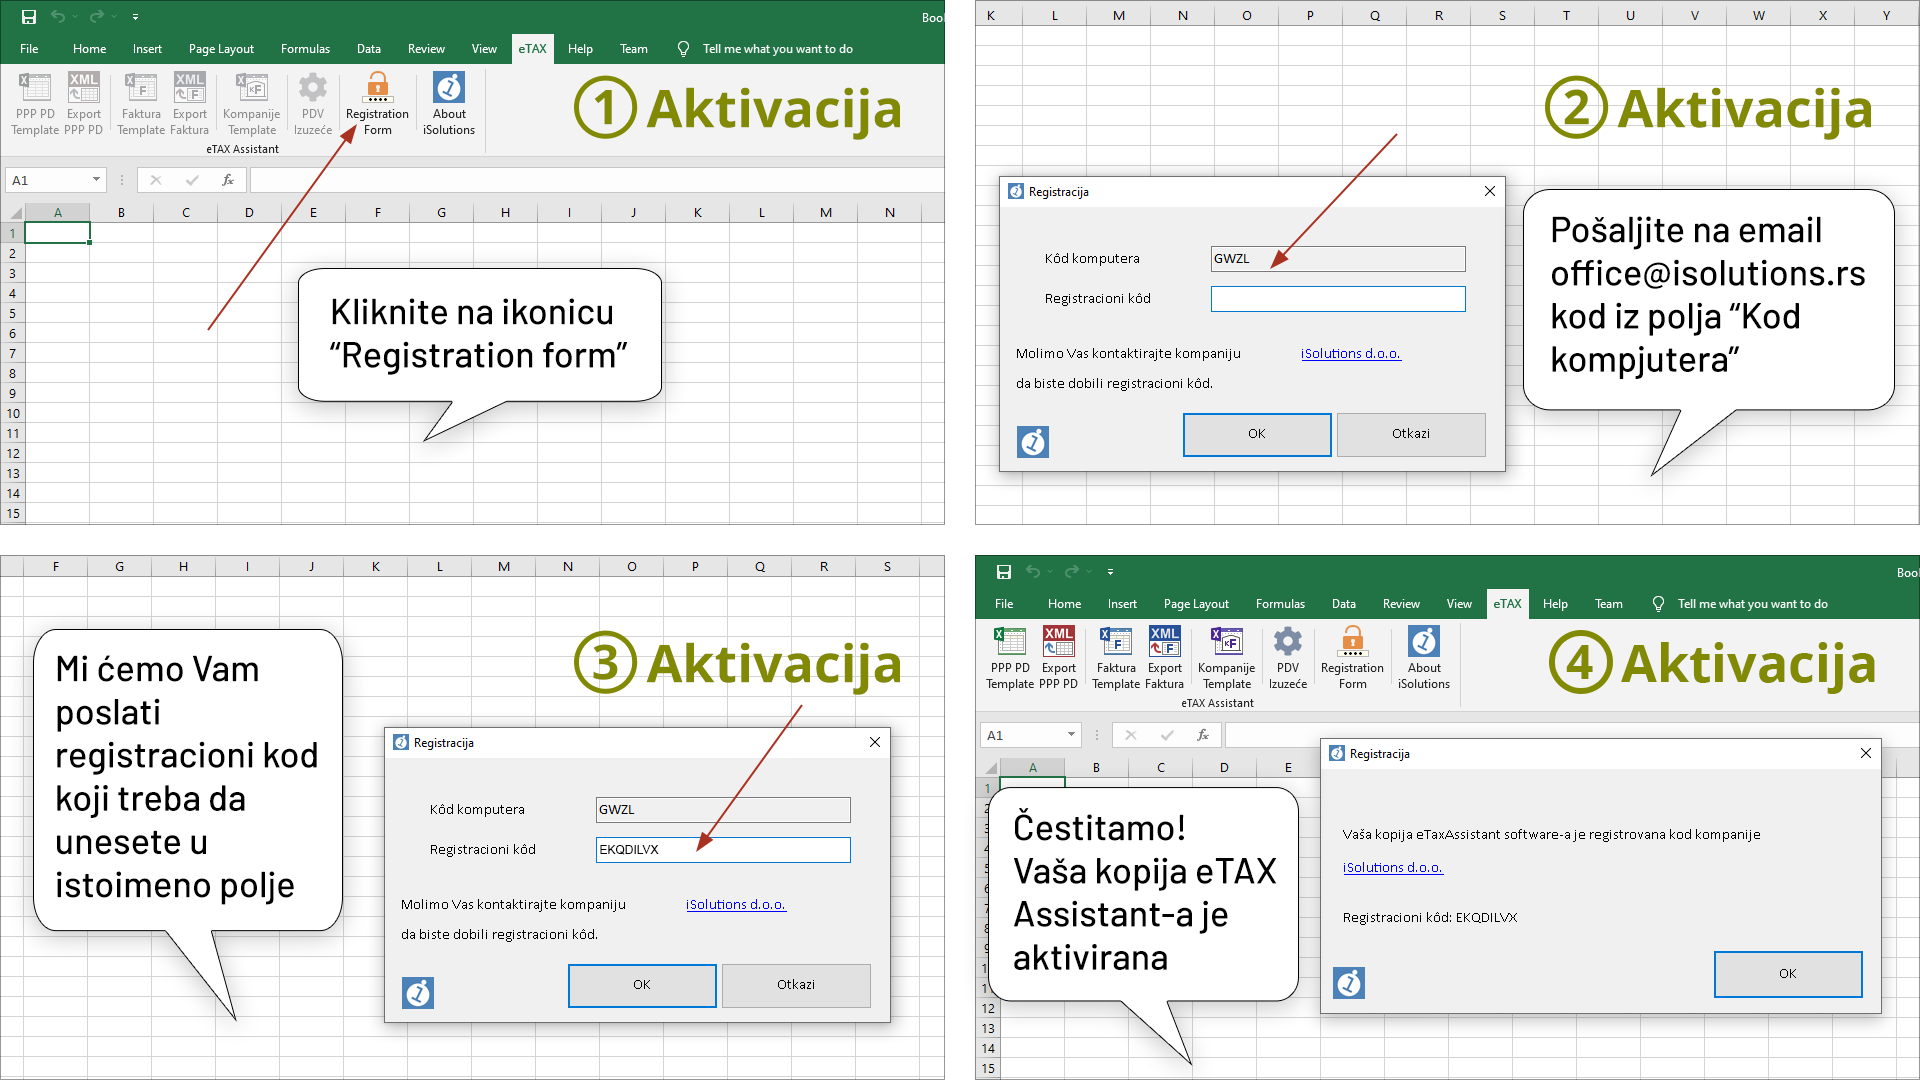Image resolution: width=1920 pixels, height=1080 pixels.
Task: Click the save icon in top-left title bar
Action: tap(29, 17)
